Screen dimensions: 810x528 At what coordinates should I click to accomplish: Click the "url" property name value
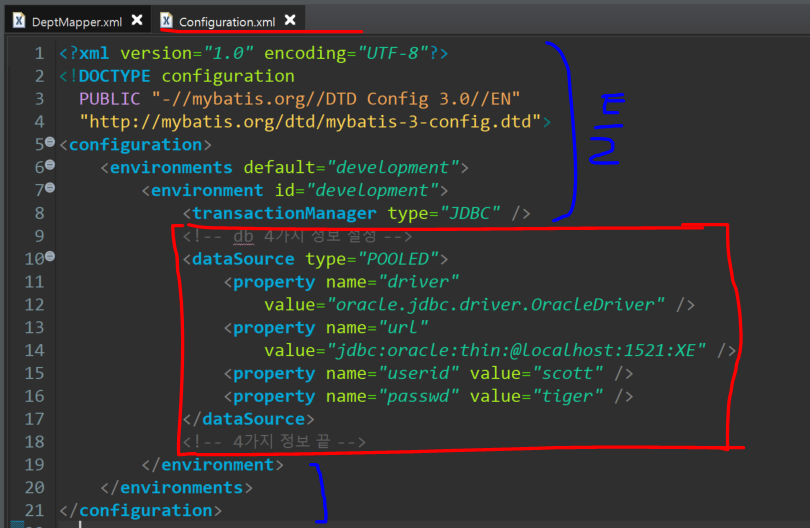pyautogui.click(x=403, y=328)
